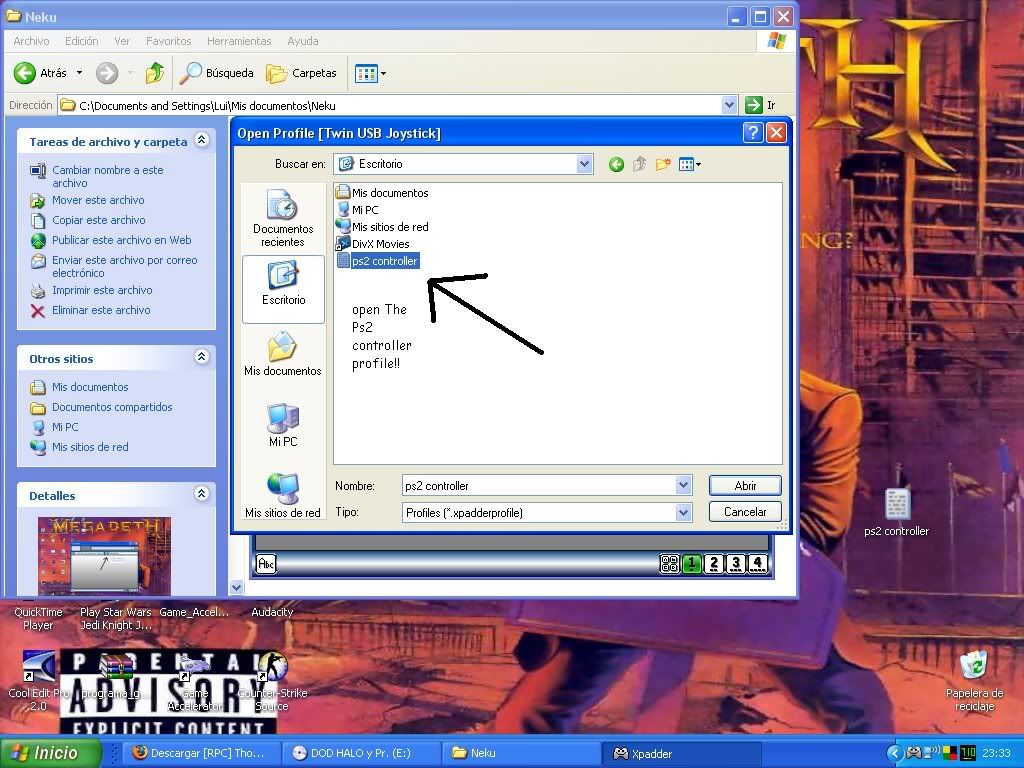Open the Edición menu in Neku window
The width and height of the screenshot is (1024, 768).
point(82,41)
